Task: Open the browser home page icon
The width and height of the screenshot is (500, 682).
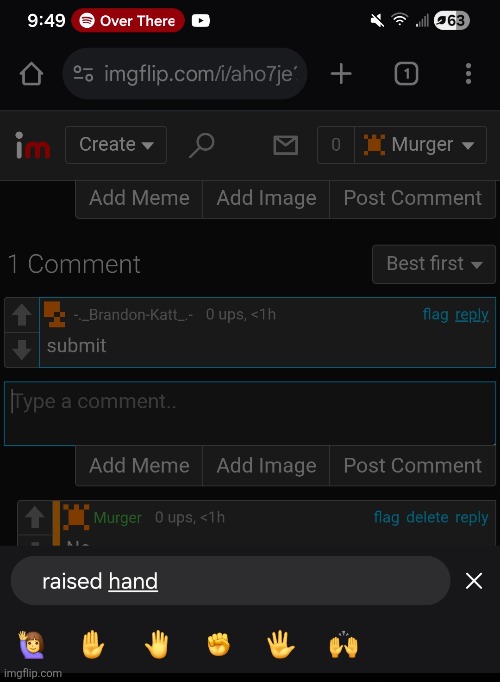Action: coord(32,74)
